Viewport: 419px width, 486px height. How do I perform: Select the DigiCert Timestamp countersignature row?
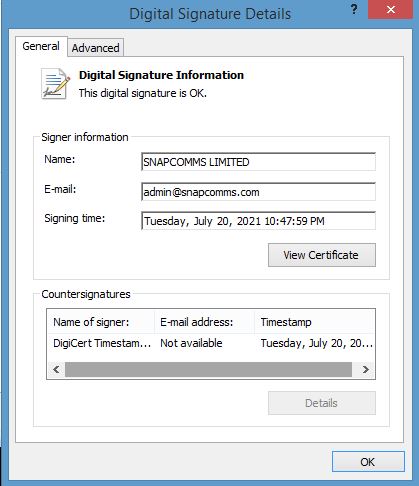point(211,343)
